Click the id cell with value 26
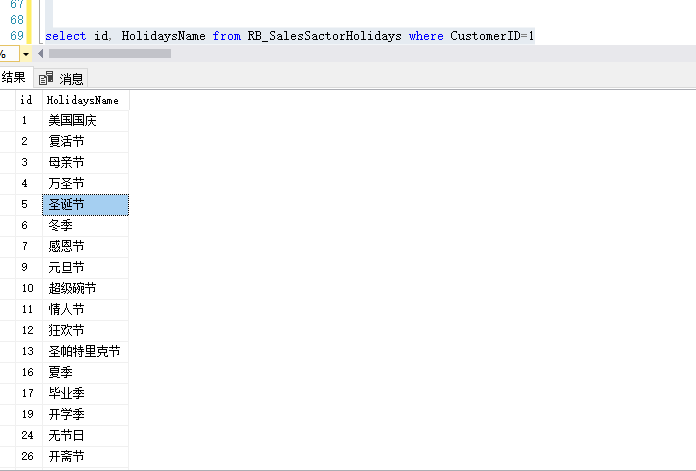The width and height of the screenshot is (696, 471). (29, 456)
